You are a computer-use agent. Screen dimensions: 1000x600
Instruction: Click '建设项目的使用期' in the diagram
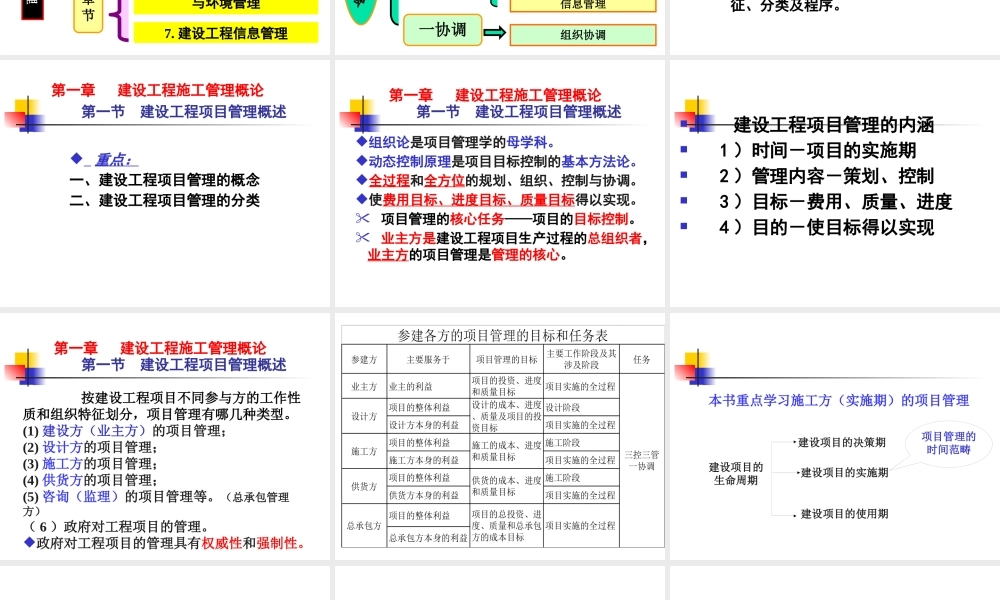(x=844, y=513)
